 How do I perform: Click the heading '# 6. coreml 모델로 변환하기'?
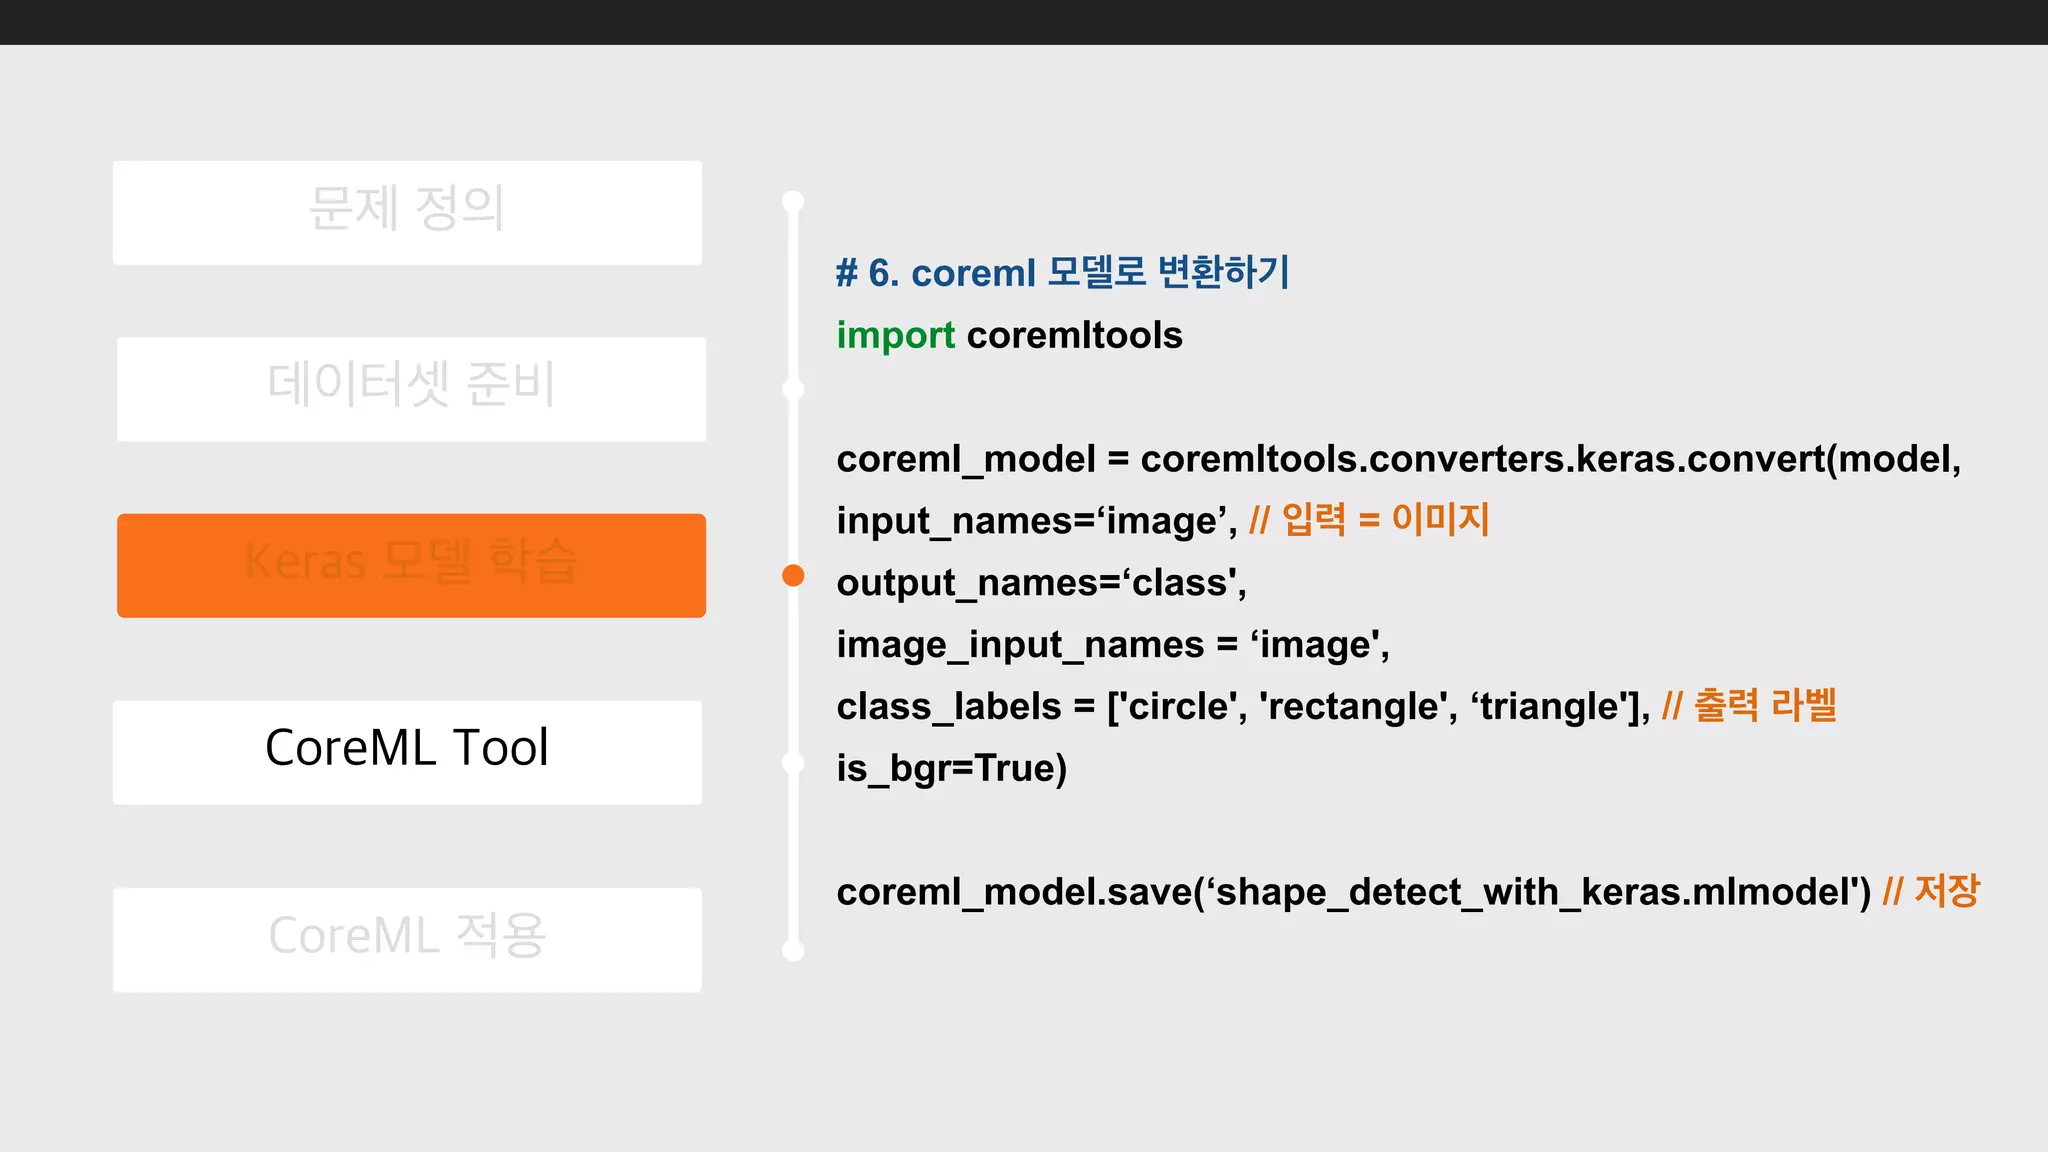tap(1063, 272)
